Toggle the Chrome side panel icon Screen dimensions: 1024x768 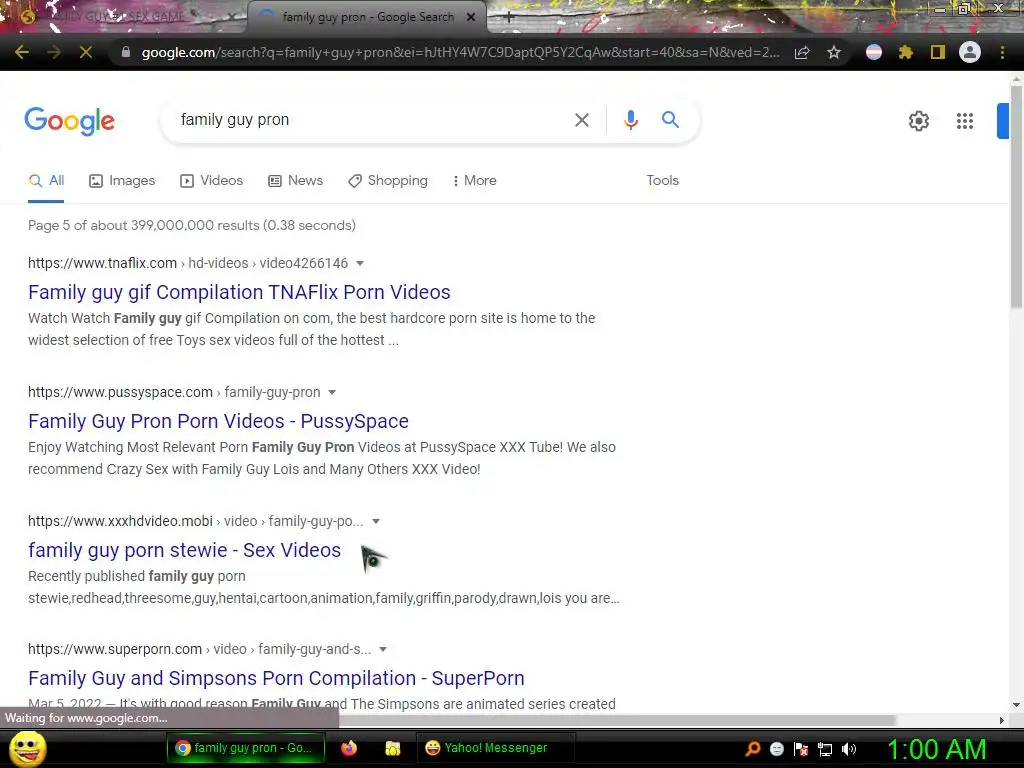click(938, 52)
